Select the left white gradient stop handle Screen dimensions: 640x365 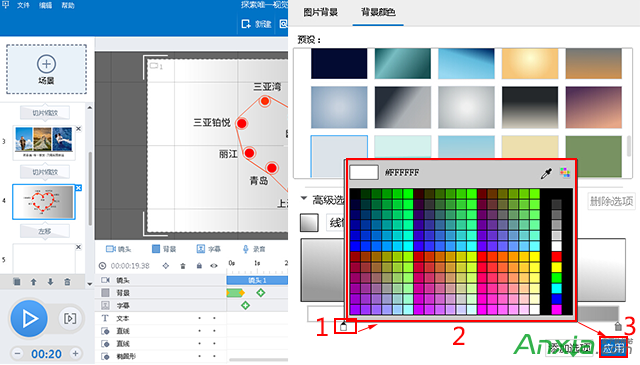point(344,326)
